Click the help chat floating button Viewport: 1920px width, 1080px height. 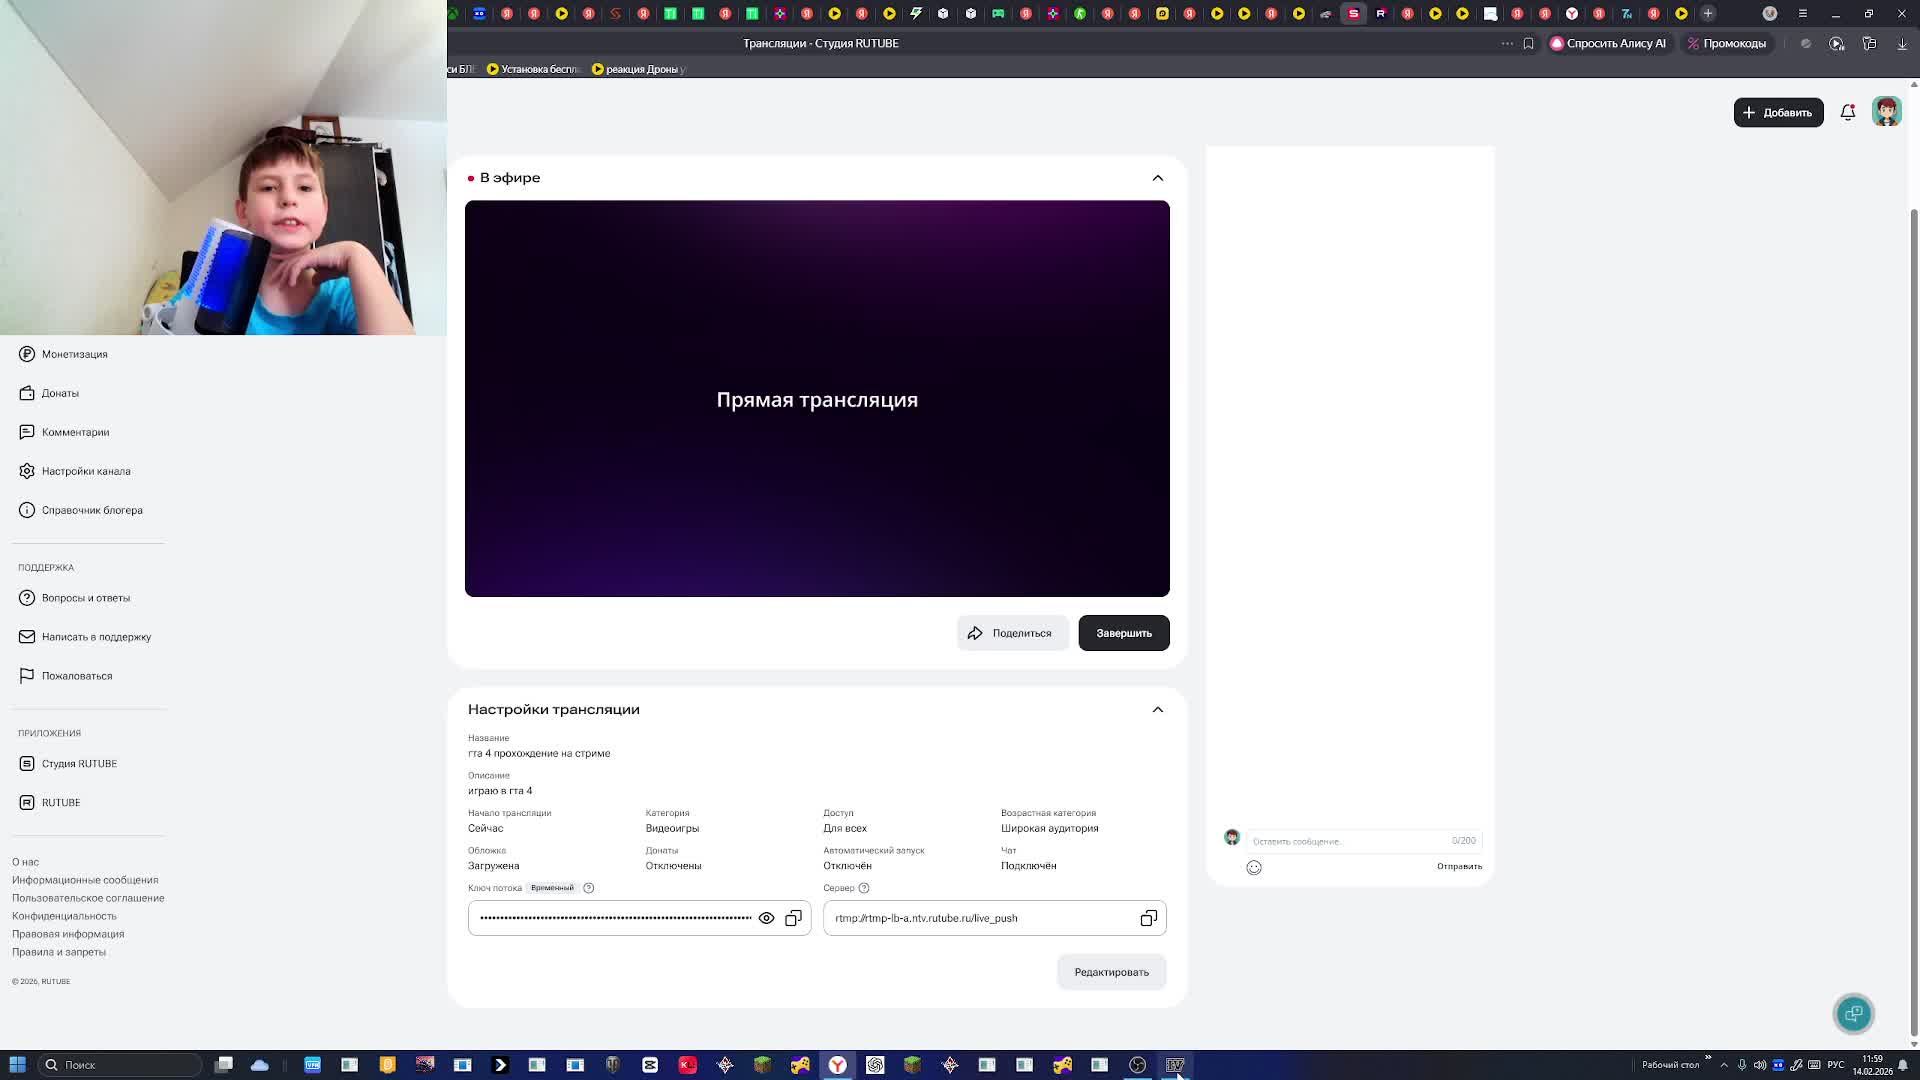1853,1013
